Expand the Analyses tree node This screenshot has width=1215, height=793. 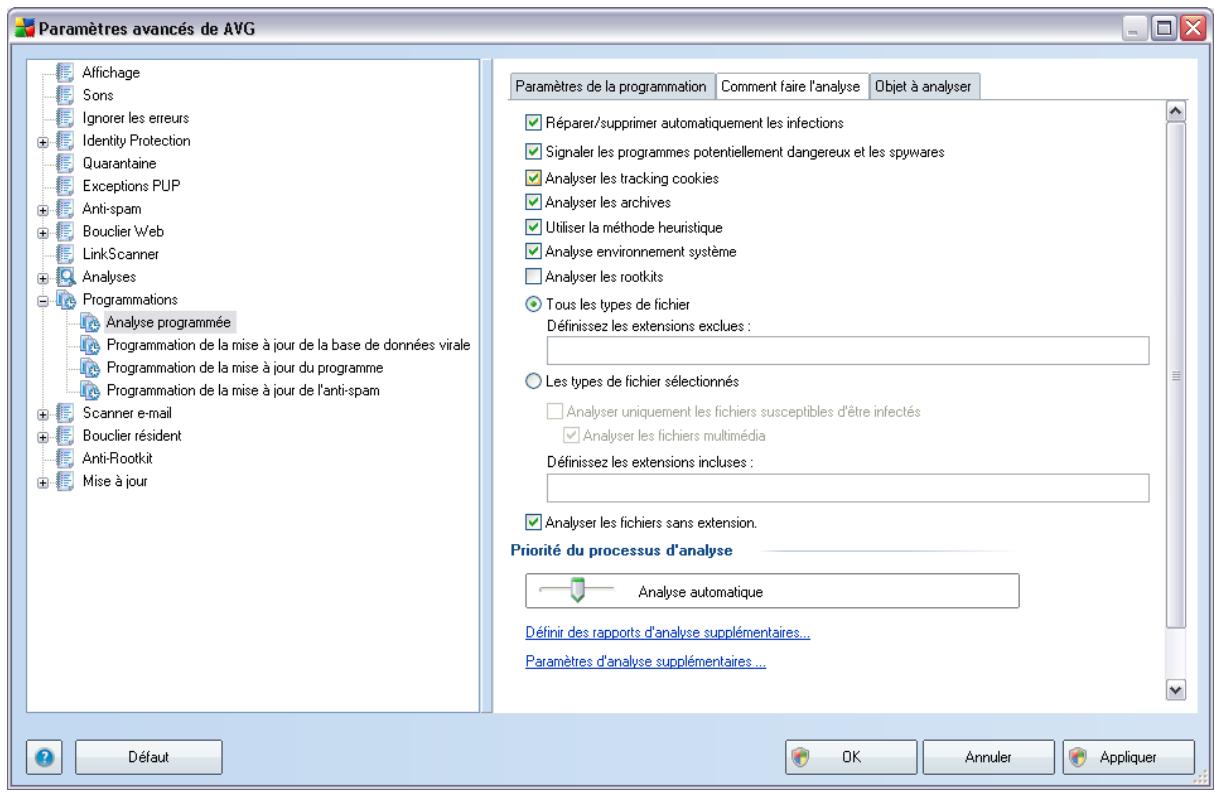(43, 276)
